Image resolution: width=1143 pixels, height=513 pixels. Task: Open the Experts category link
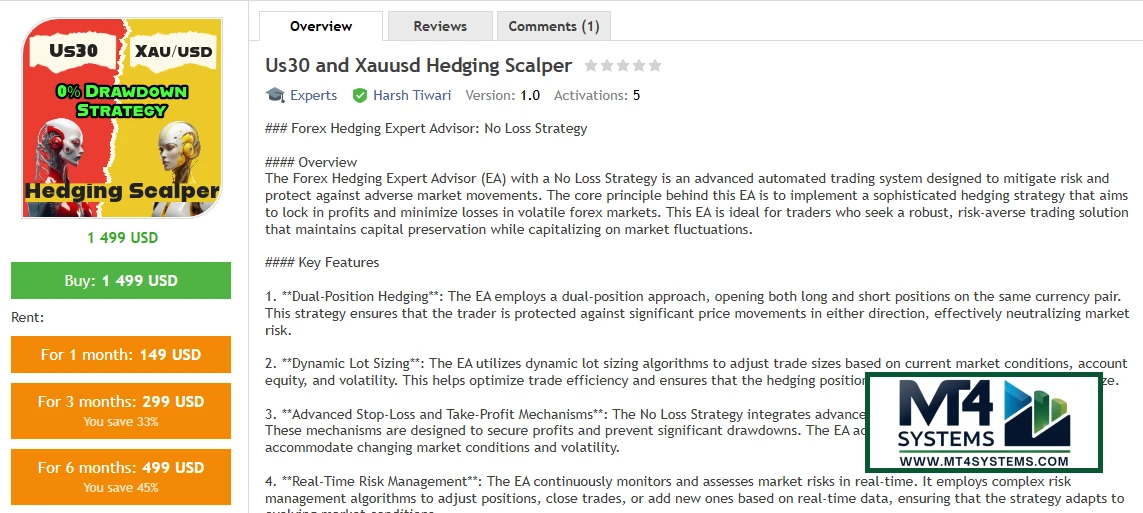point(313,95)
